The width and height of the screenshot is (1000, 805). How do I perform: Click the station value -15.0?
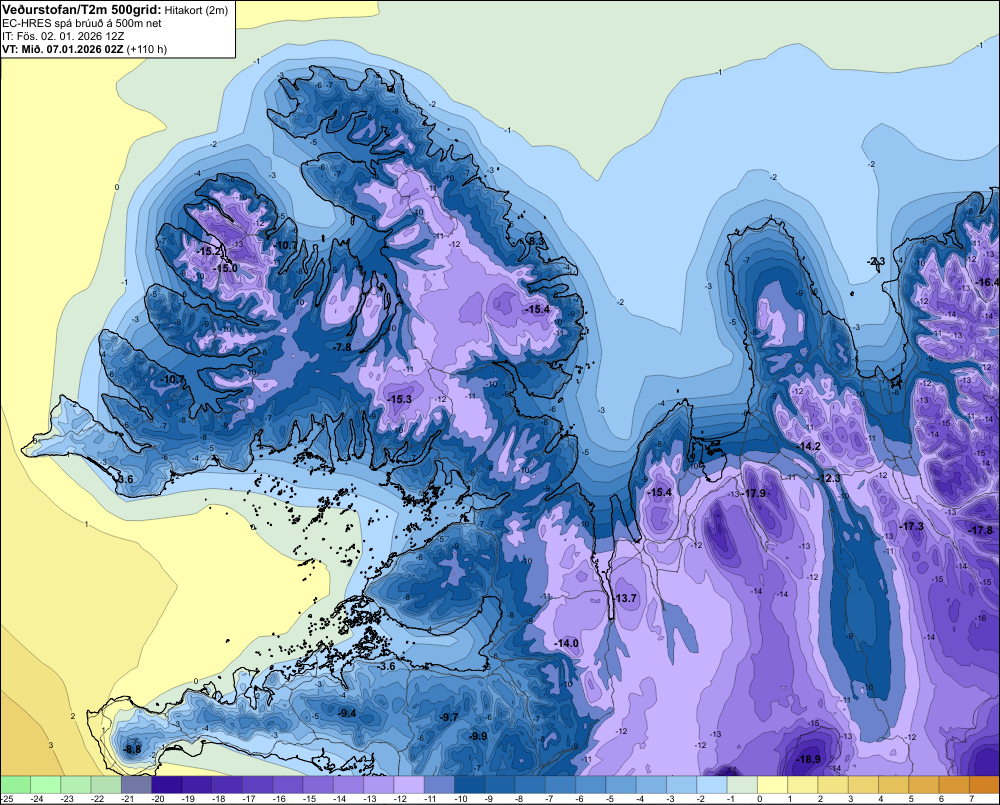(x=225, y=269)
